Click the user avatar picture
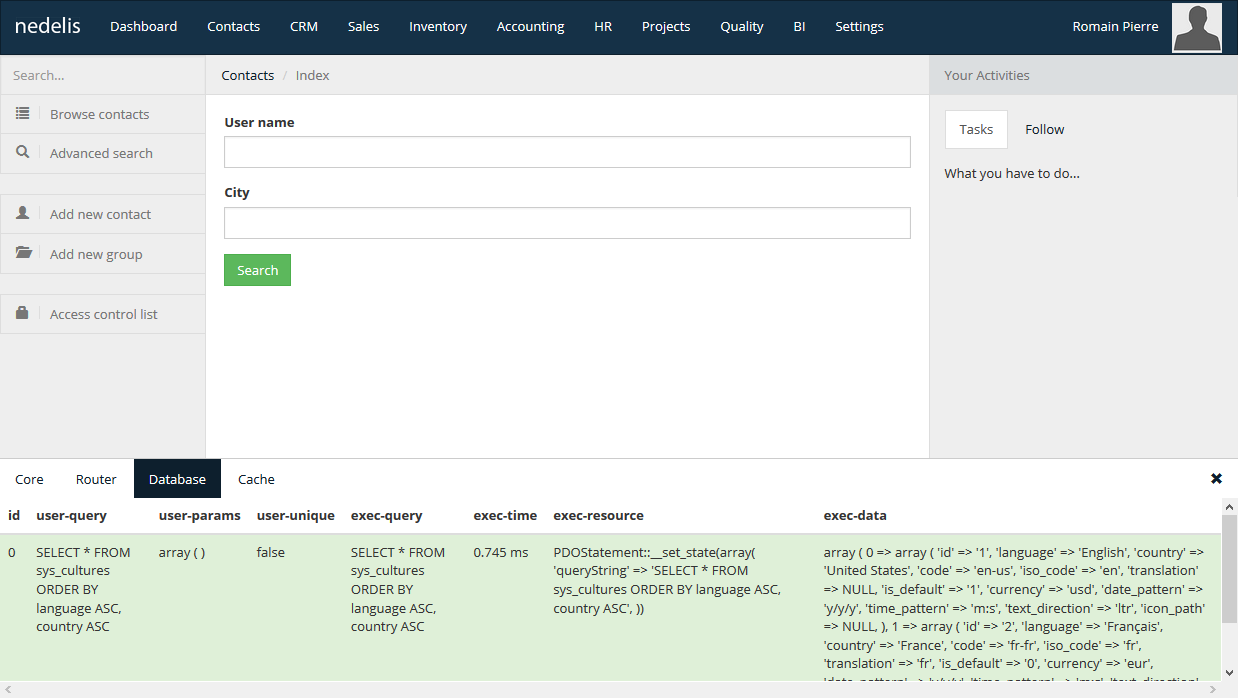Screen dimensions: 1238x698 click(x=1197, y=27)
